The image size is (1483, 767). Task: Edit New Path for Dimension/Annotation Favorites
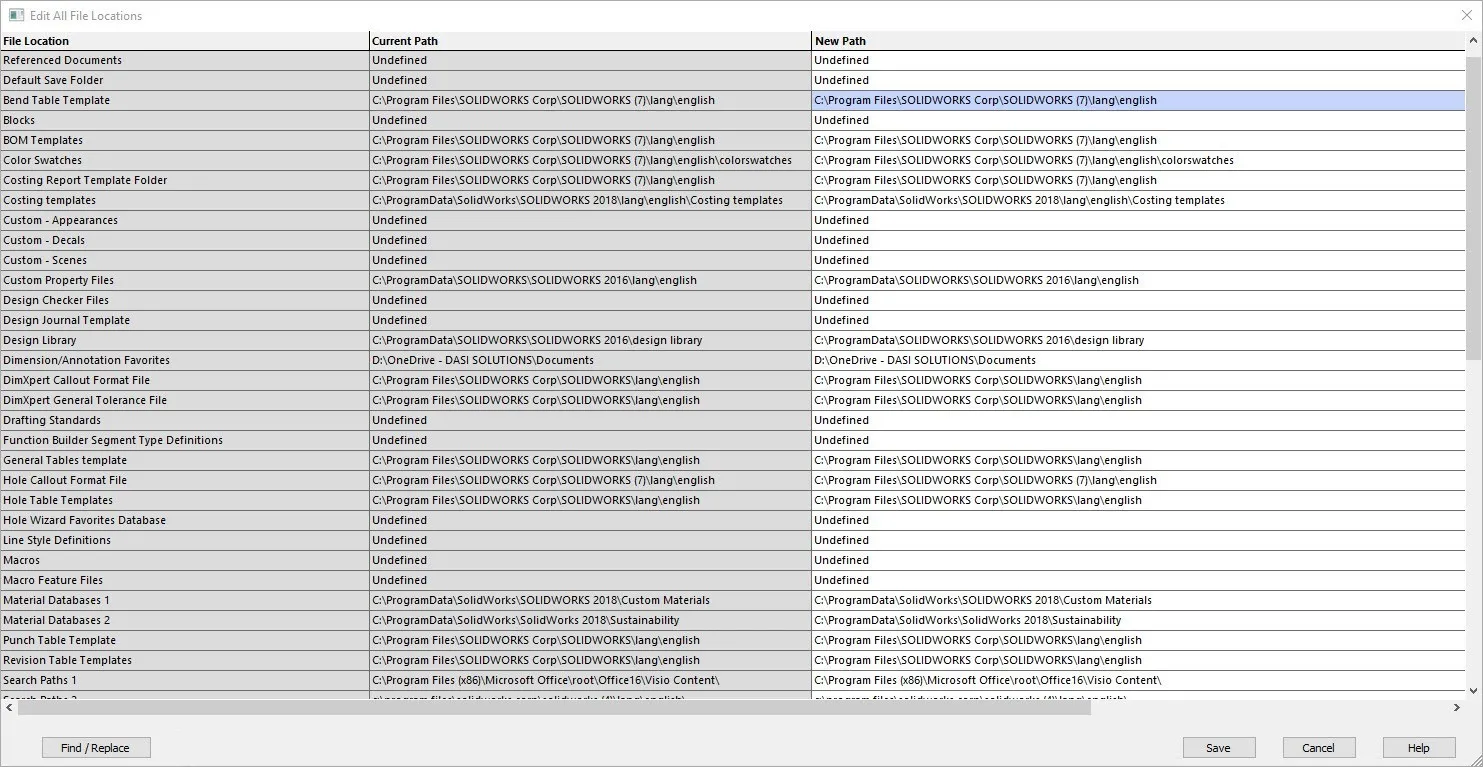pyautogui.click(x=1138, y=360)
